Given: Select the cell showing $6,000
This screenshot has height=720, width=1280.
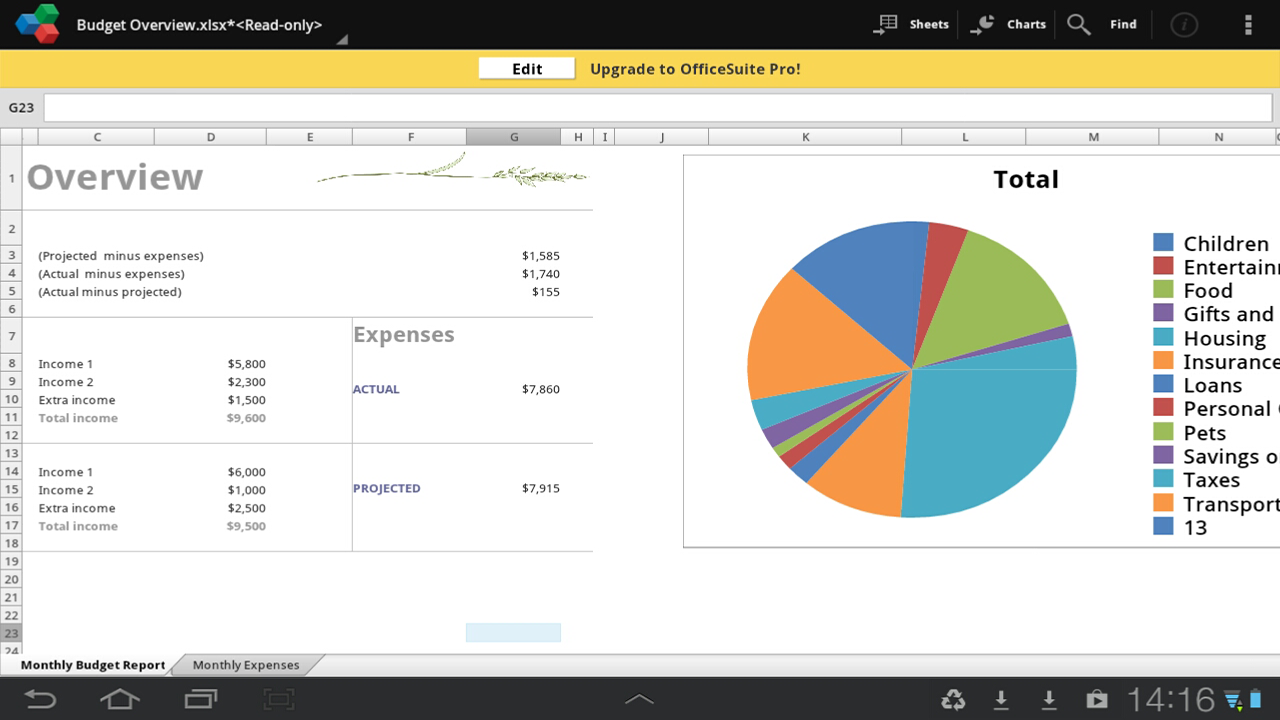Looking at the screenshot, I should point(247,472).
